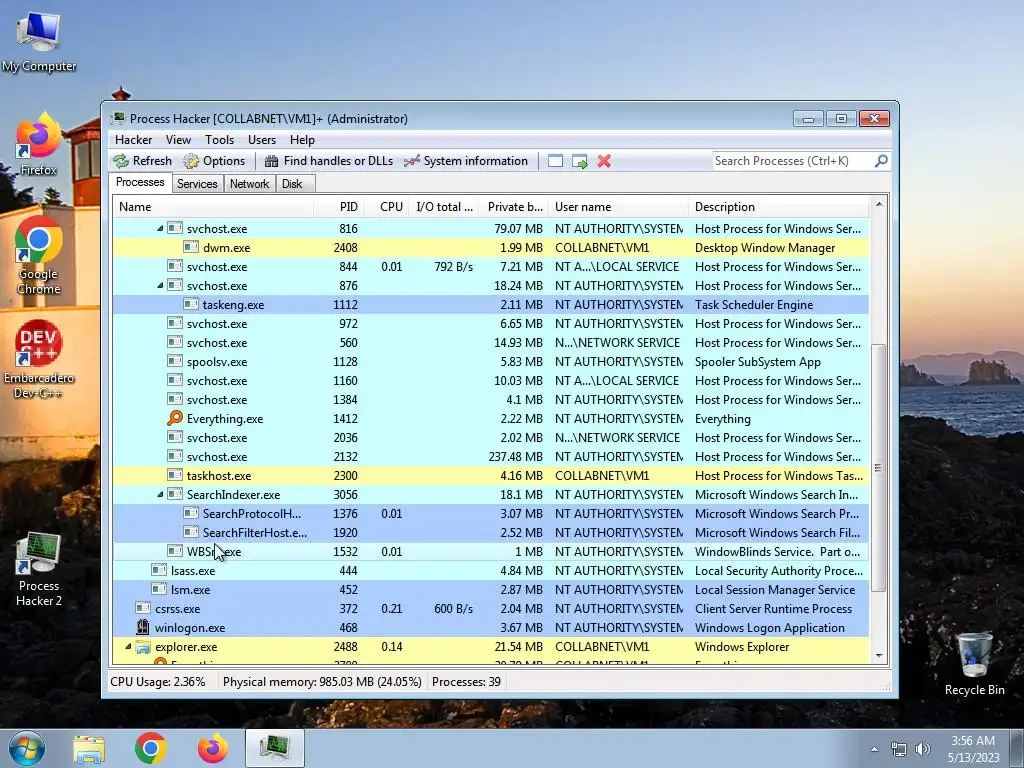Viewport: 1024px width, 768px height.
Task: Click the taskhost.exe process icon
Action: pos(174,475)
